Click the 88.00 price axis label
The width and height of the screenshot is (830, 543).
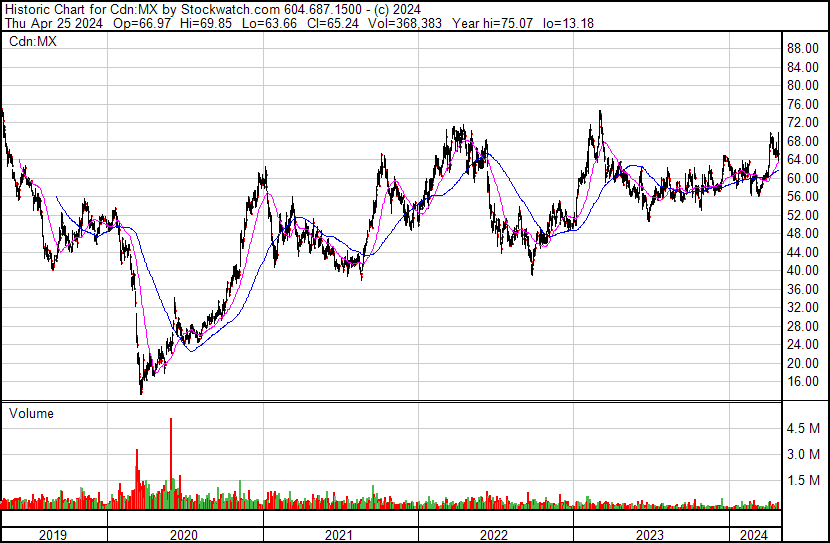tap(803, 48)
